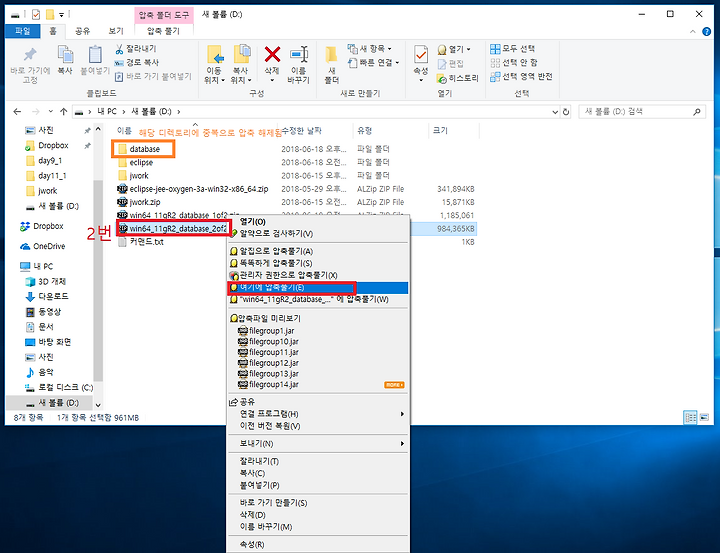Open the 복사 위치 dropdown

(241, 75)
